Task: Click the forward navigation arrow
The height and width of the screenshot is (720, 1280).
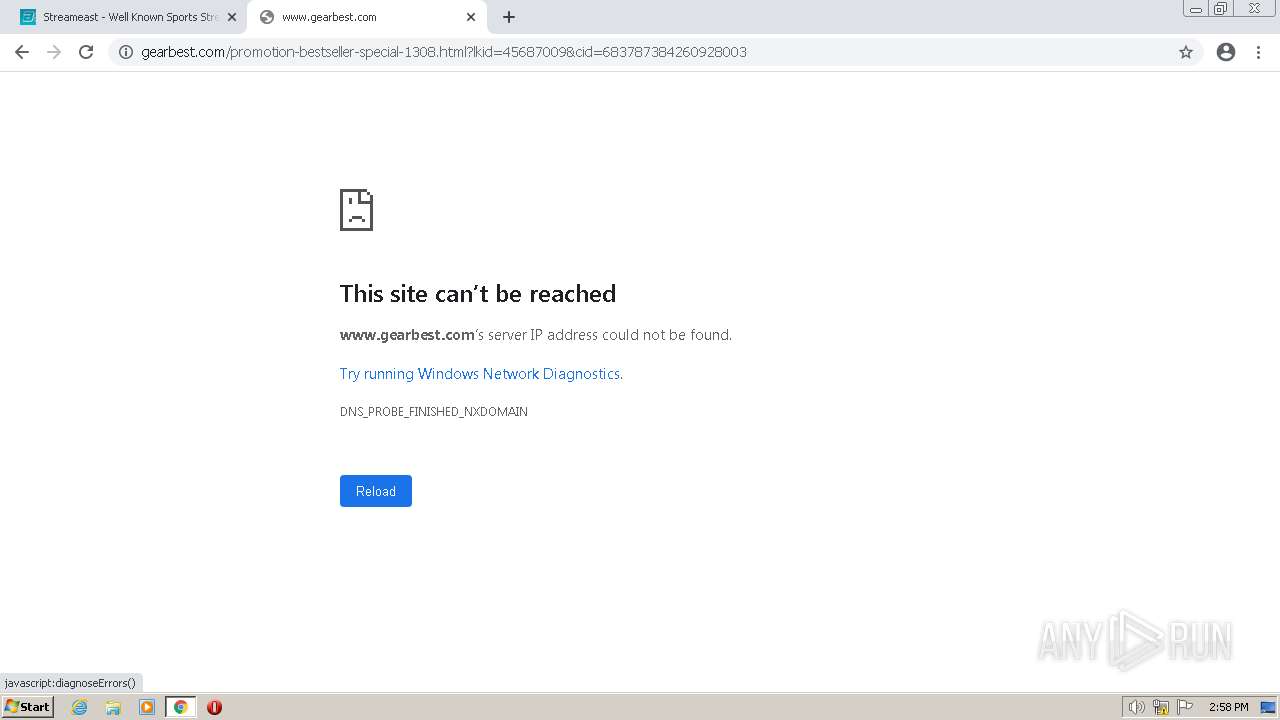Action: coord(54,52)
